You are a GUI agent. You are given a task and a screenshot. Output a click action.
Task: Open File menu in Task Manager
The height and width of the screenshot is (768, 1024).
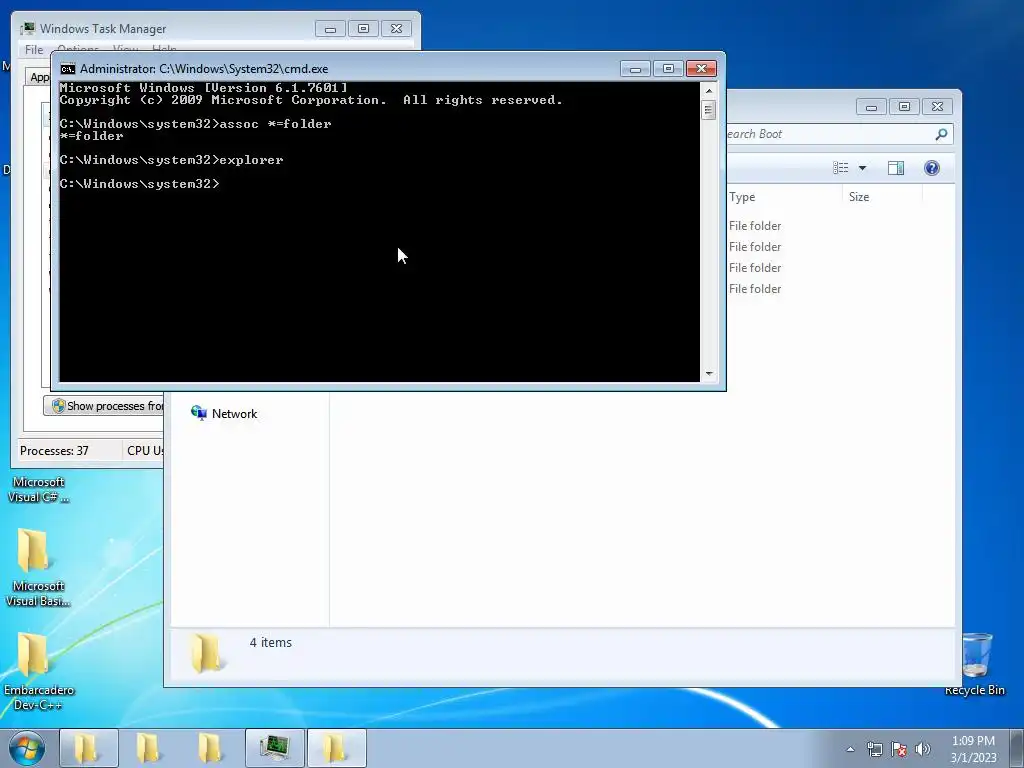click(34, 50)
